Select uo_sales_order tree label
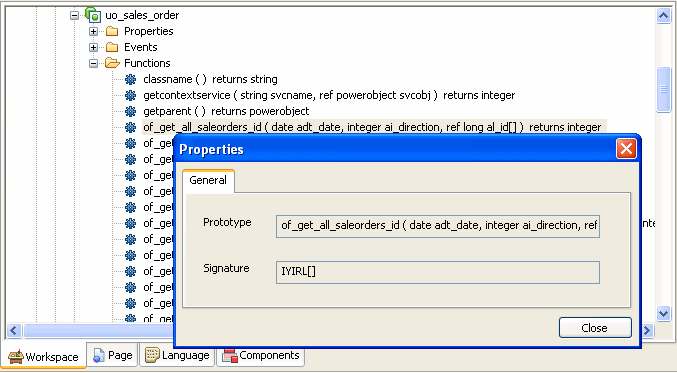The width and height of the screenshot is (677, 373). [142, 15]
